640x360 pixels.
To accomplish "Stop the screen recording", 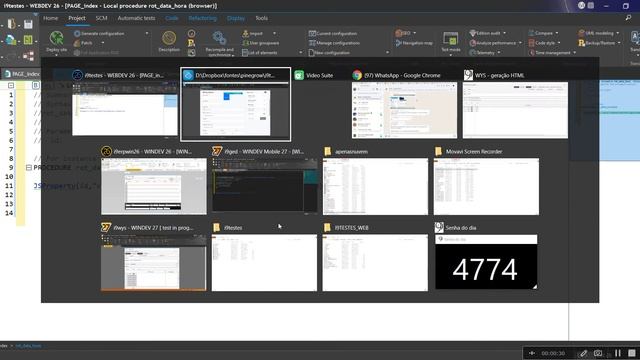I will (632, 353).
